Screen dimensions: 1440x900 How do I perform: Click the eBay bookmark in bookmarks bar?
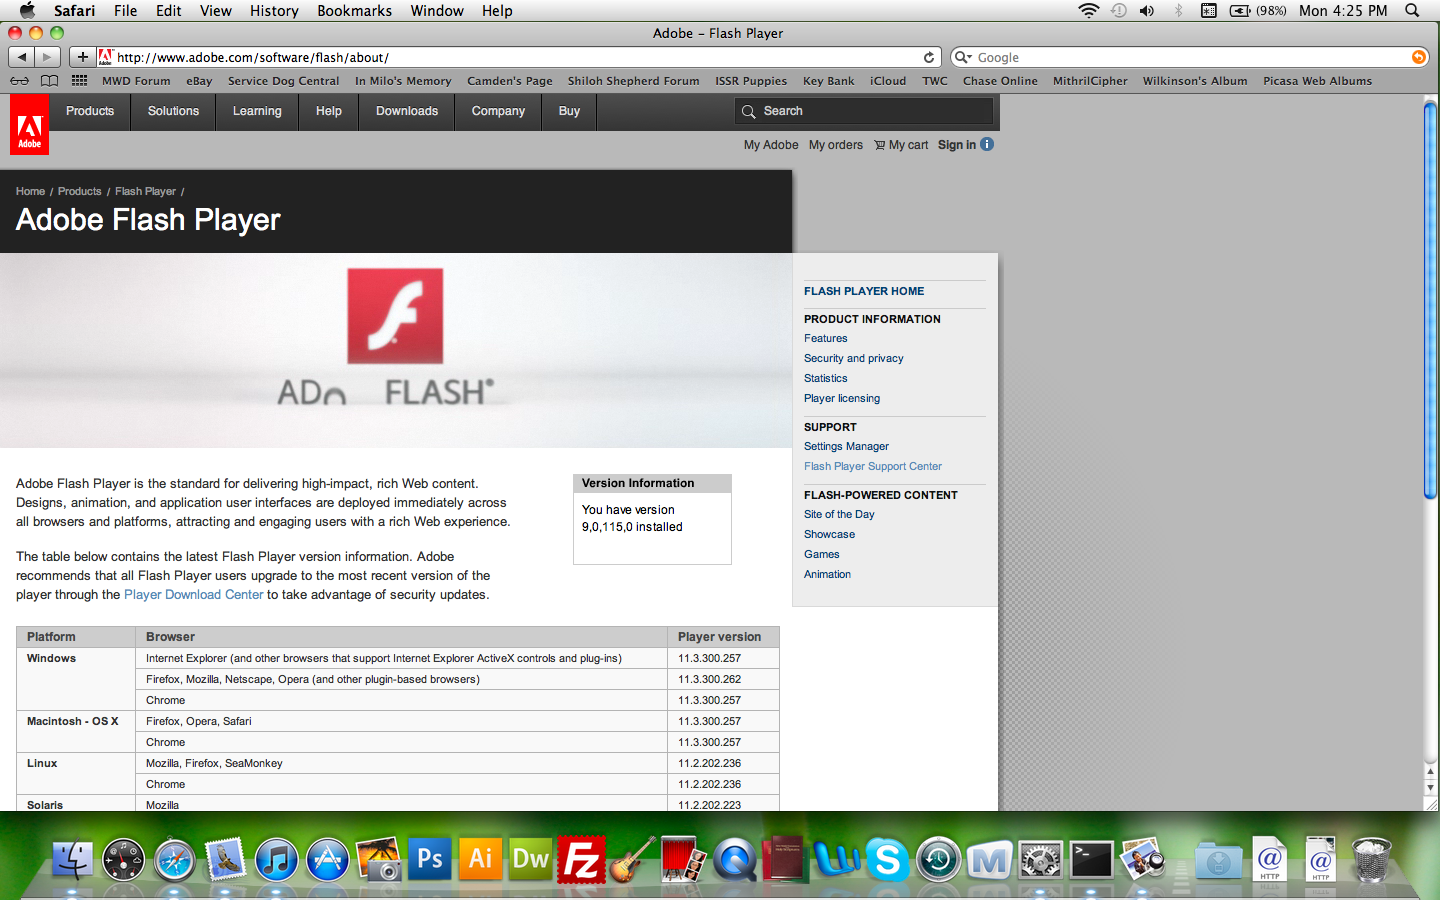click(x=199, y=81)
